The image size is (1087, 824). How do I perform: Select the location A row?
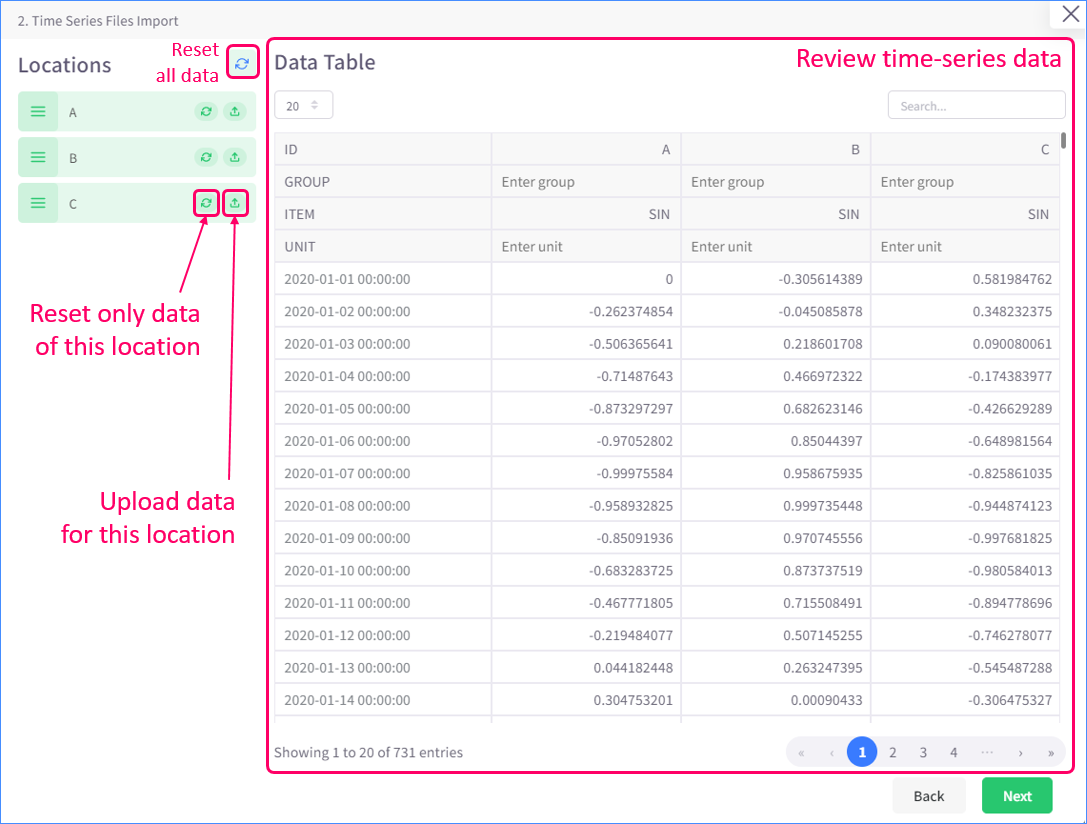137,112
